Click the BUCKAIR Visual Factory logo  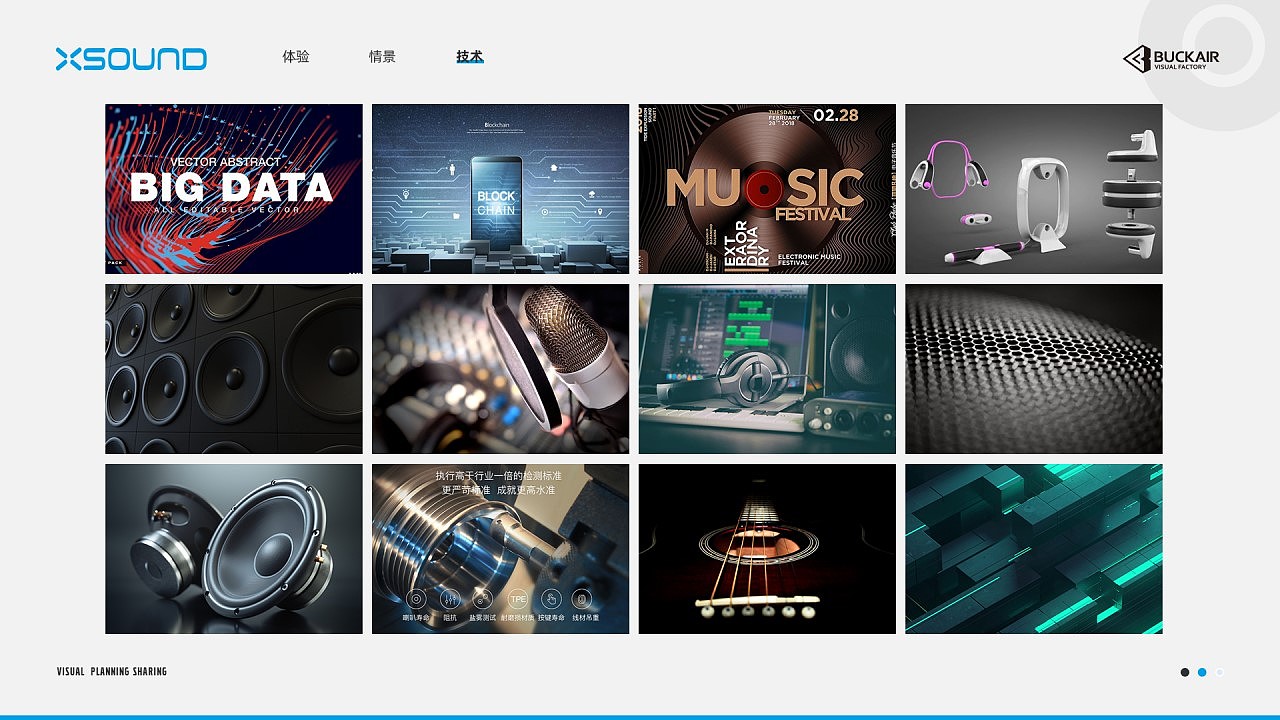coord(1171,59)
